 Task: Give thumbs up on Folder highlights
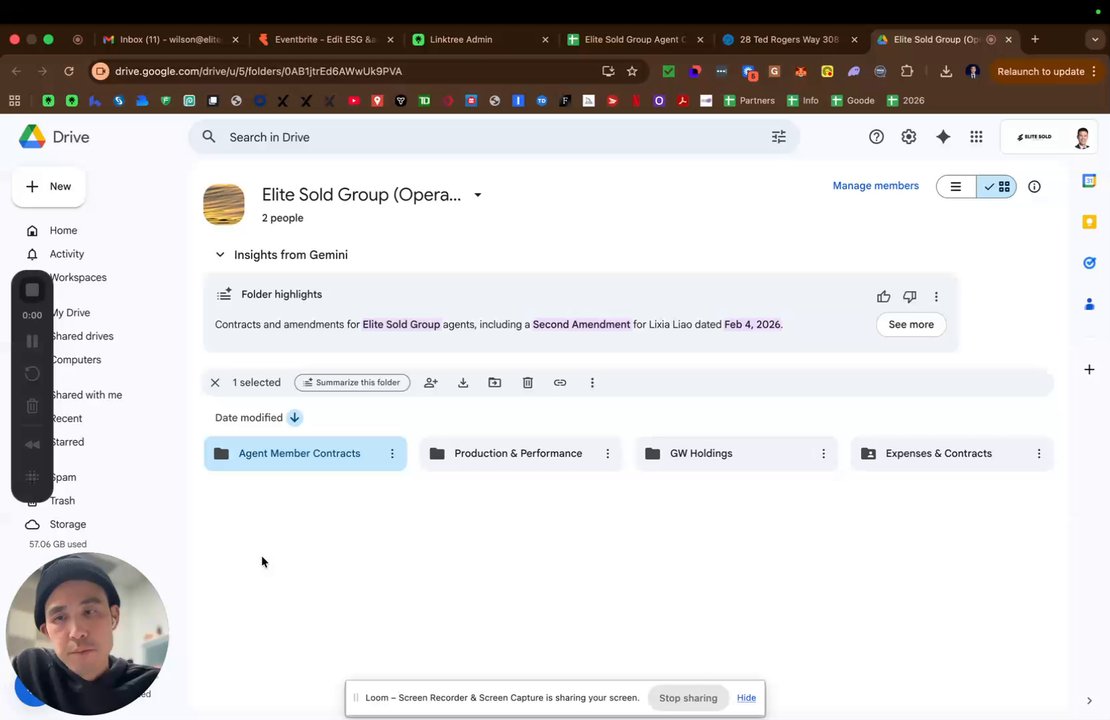point(883,297)
